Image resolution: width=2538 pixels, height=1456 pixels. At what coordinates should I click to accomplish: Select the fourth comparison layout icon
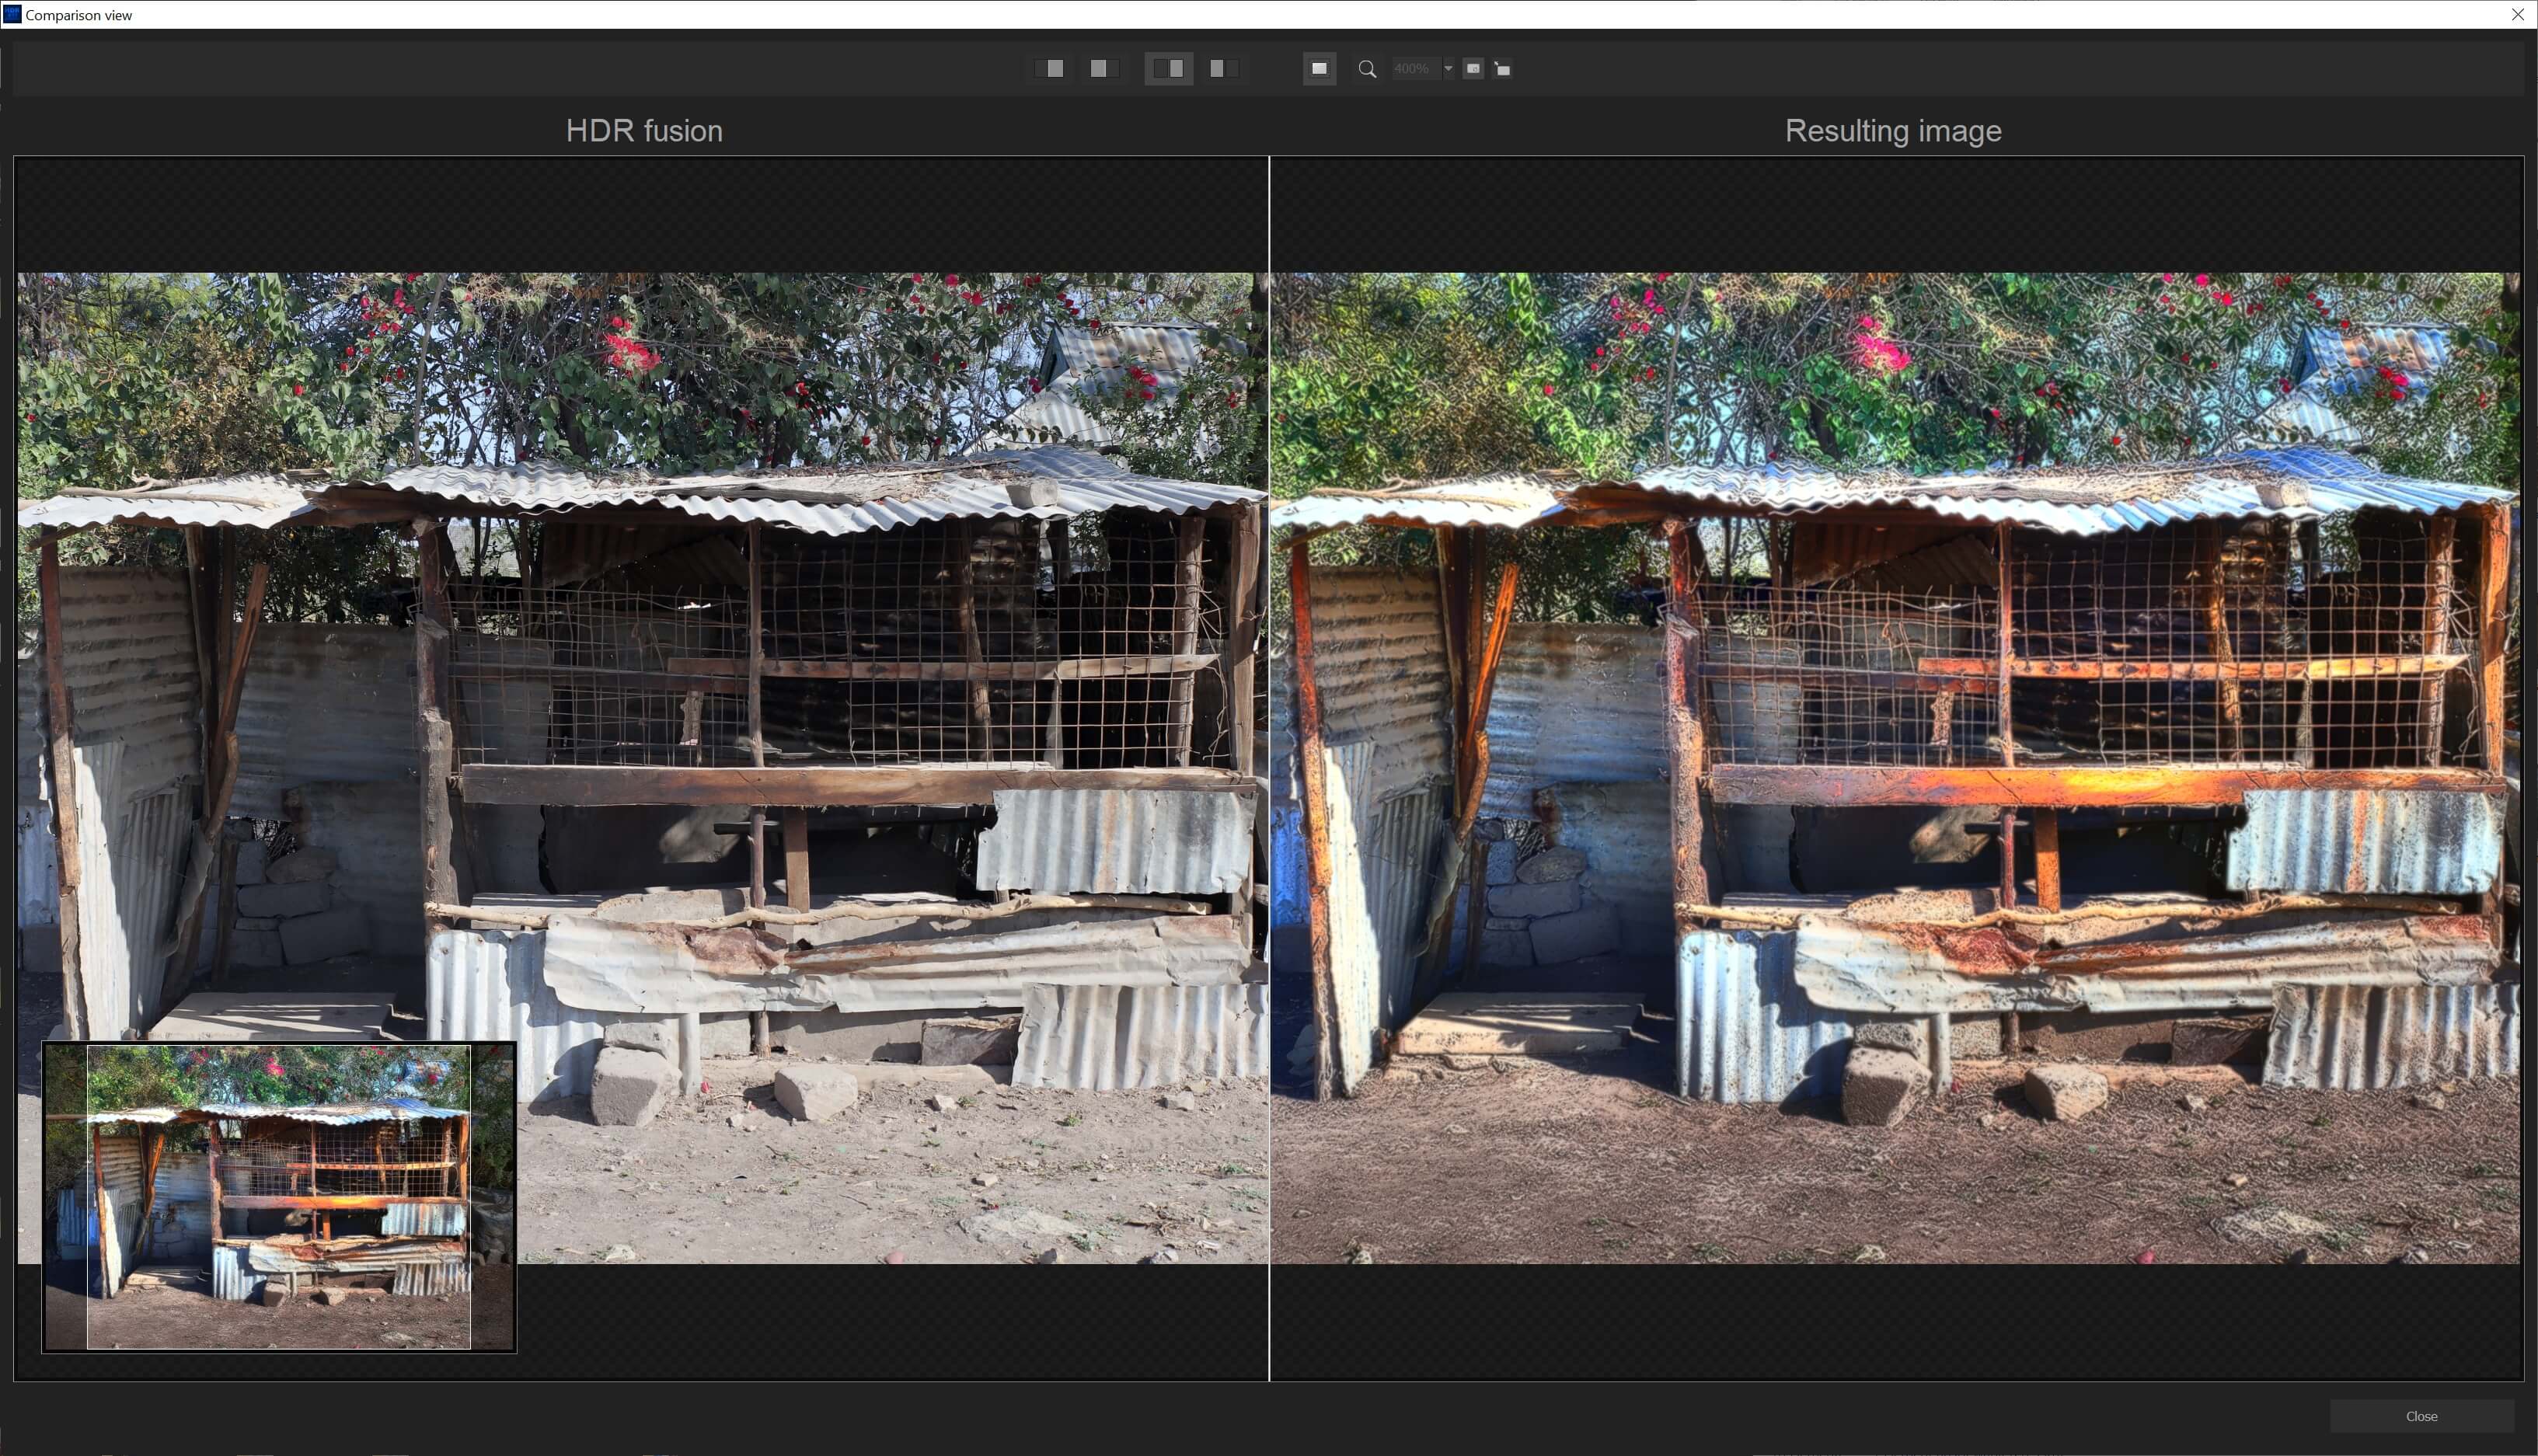pos(1223,68)
